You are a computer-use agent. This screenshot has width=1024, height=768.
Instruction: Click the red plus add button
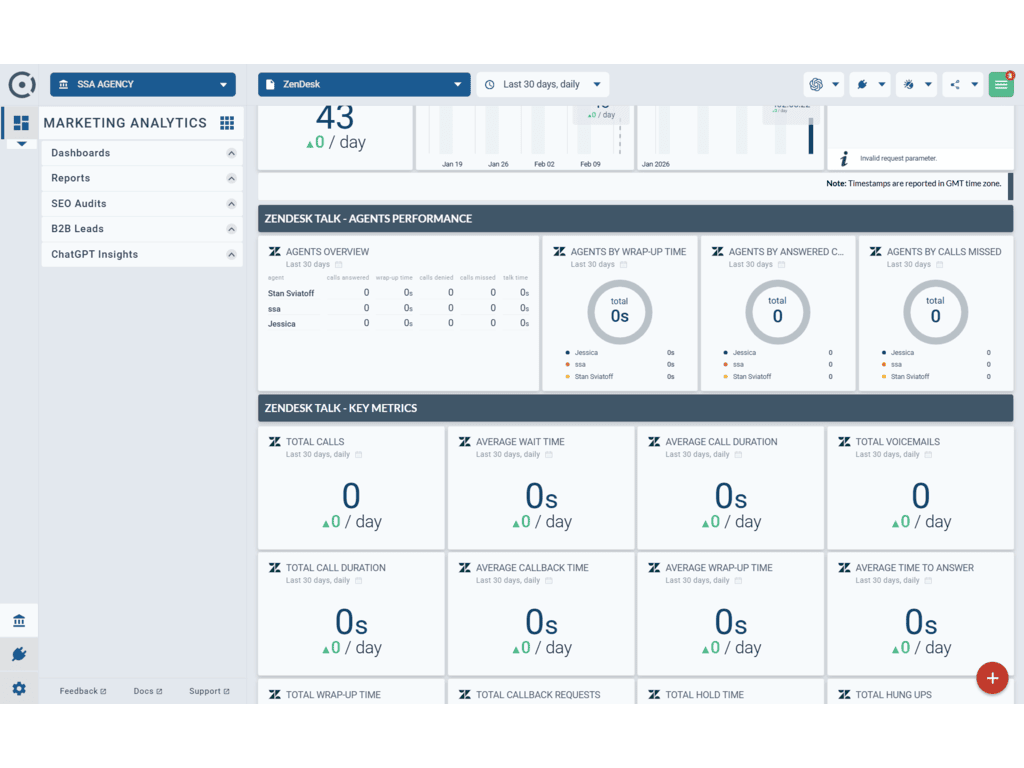click(992, 678)
